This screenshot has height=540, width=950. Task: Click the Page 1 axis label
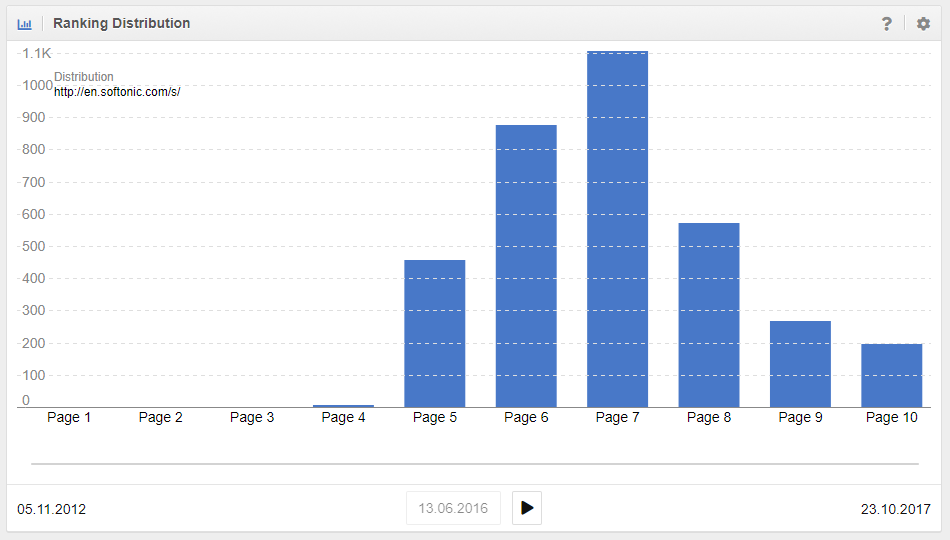pos(69,417)
